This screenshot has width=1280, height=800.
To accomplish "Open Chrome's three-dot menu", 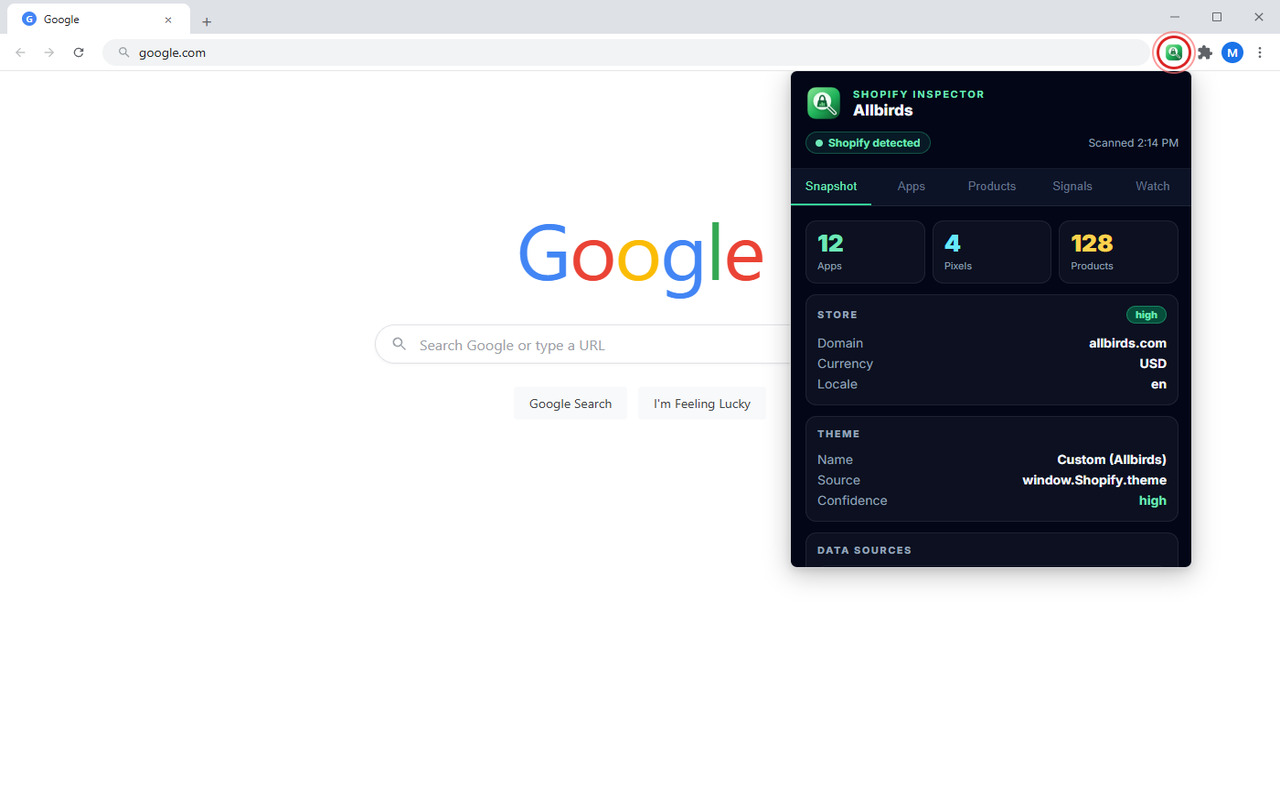I will coord(1260,52).
